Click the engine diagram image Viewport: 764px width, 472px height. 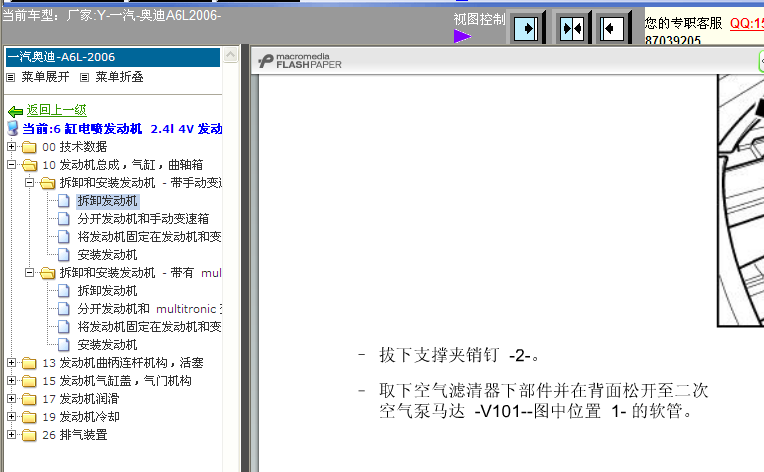pos(740,200)
